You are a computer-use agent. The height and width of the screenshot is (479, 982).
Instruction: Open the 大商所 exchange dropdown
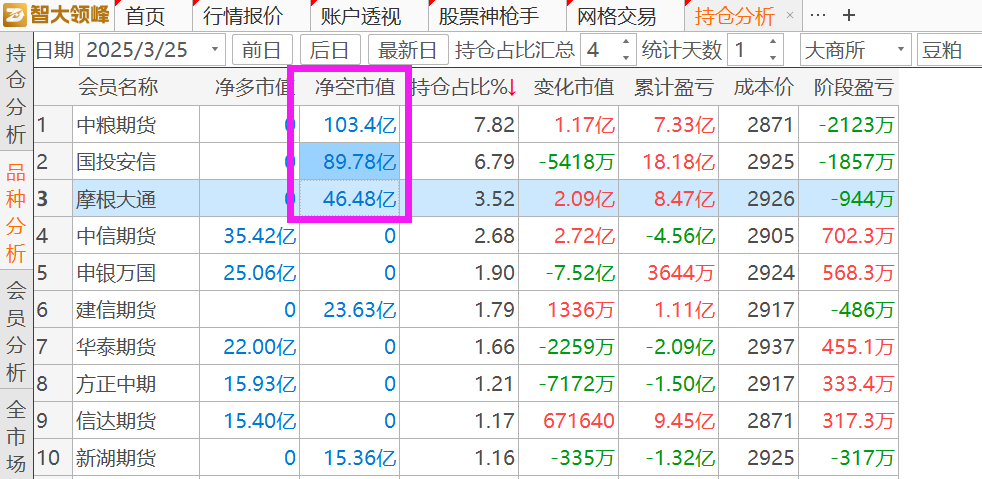click(855, 49)
